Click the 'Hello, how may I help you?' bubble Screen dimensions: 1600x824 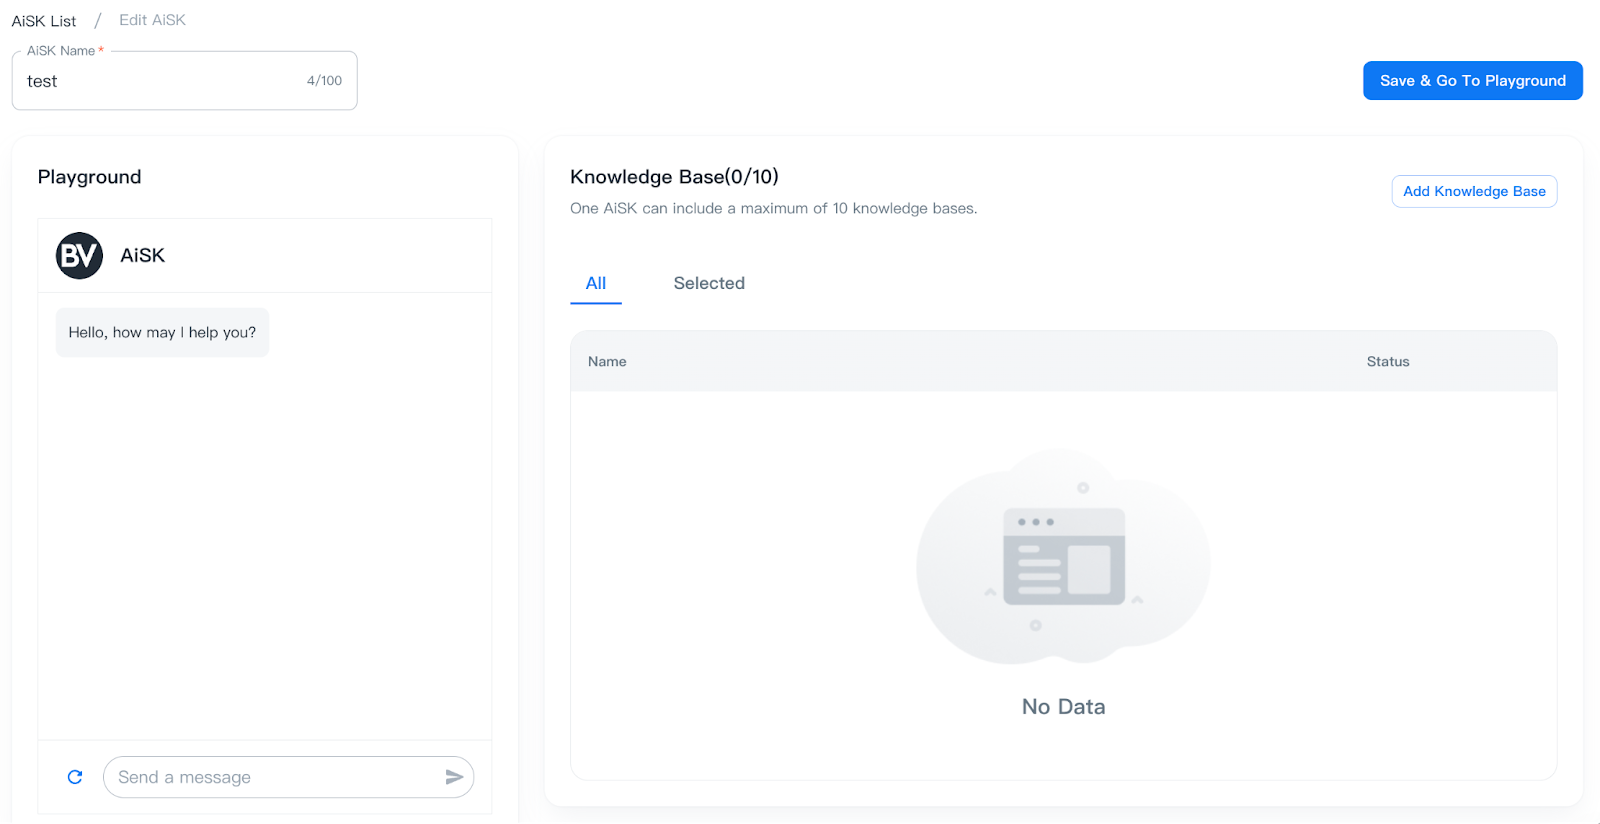(162, 332)
